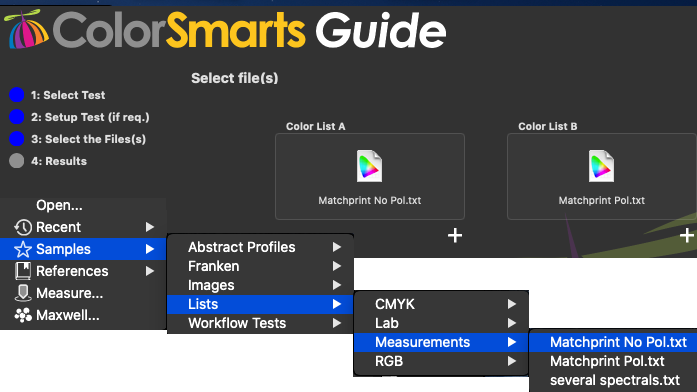Screen dimensions: 697x392
Task: Click the Measure instrument icon
Action: 23,293
